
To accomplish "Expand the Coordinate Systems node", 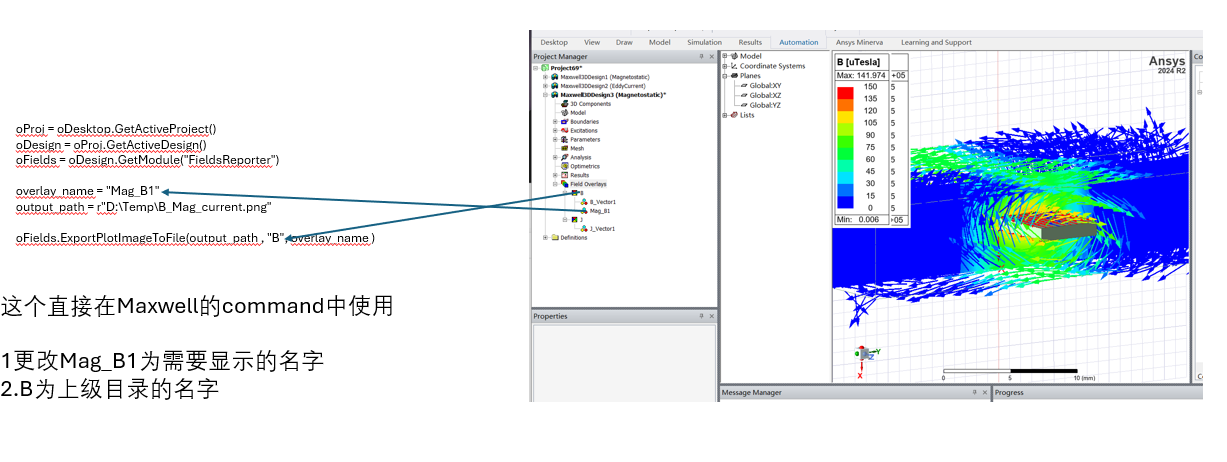I will (x=724, y=66).
